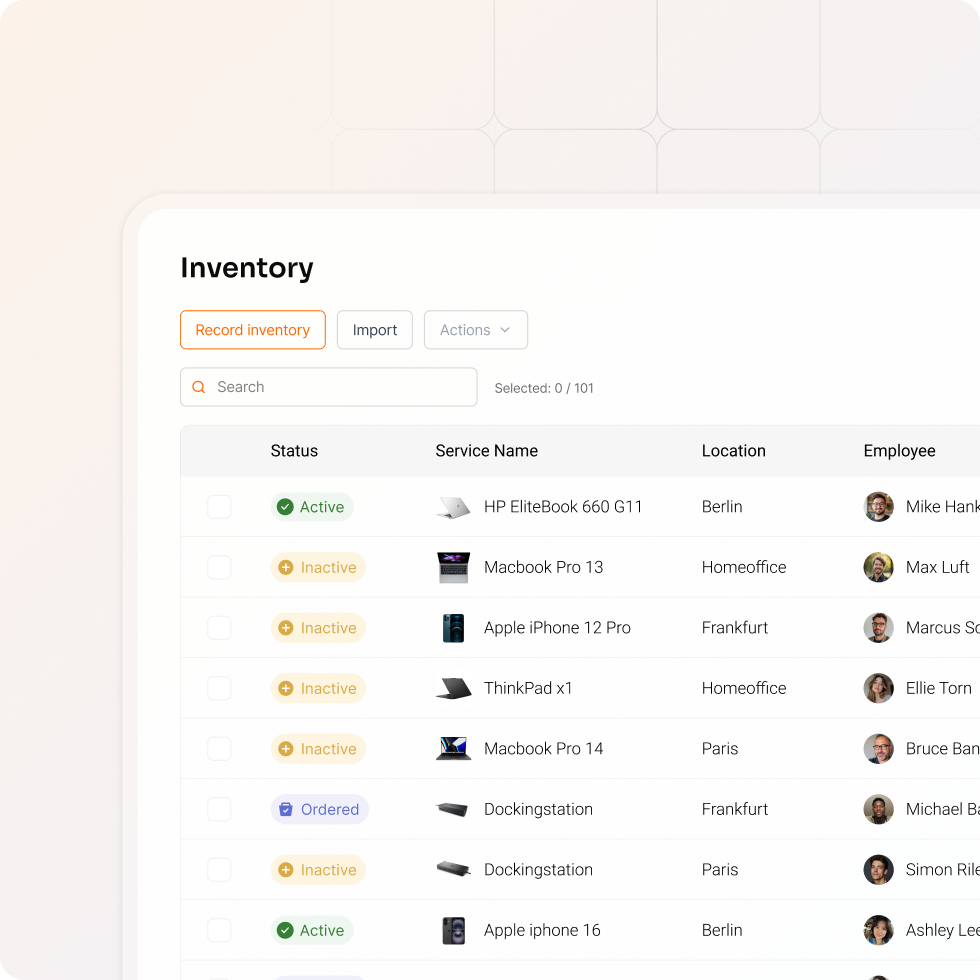Click the Macbook Pro 13 name
This screenshot has height=980, width=980.
click(x=543, y=568)
